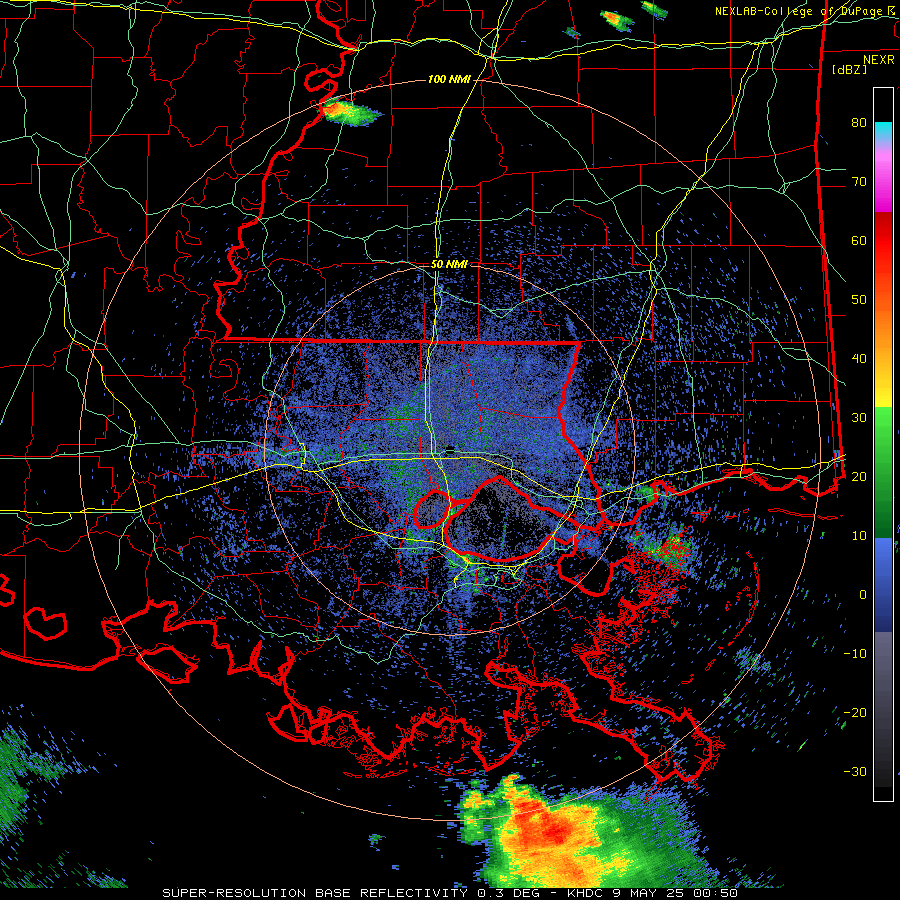Click the "100 NMI" range ring label
This screenshot has width=900, height=900.
coord(449,79)
